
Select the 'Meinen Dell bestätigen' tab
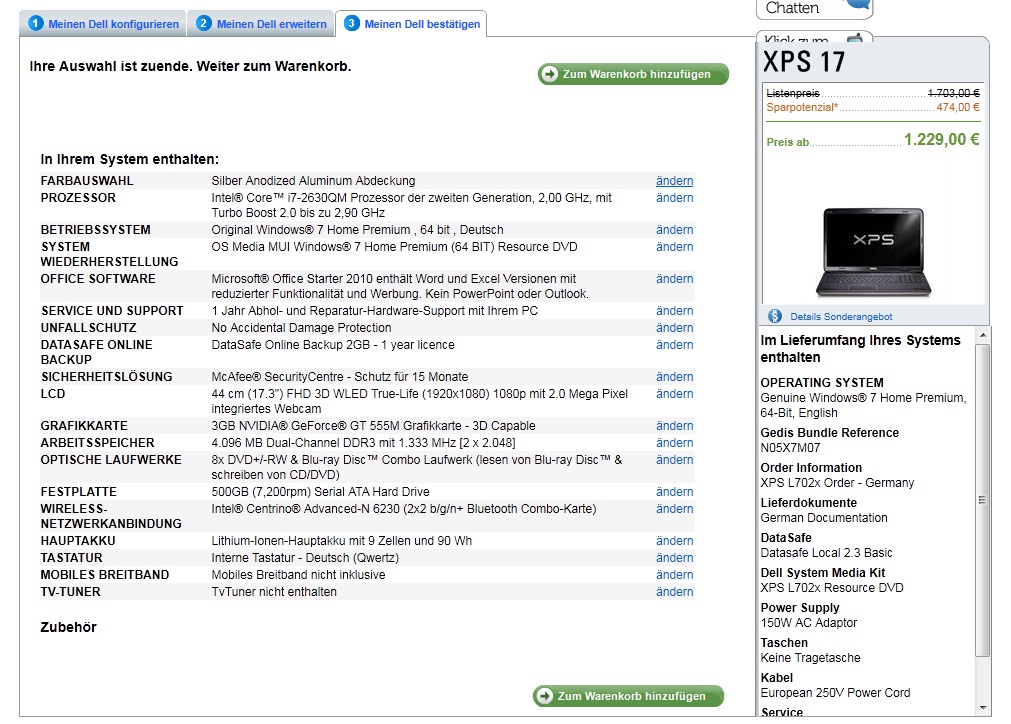coord(412,24)
